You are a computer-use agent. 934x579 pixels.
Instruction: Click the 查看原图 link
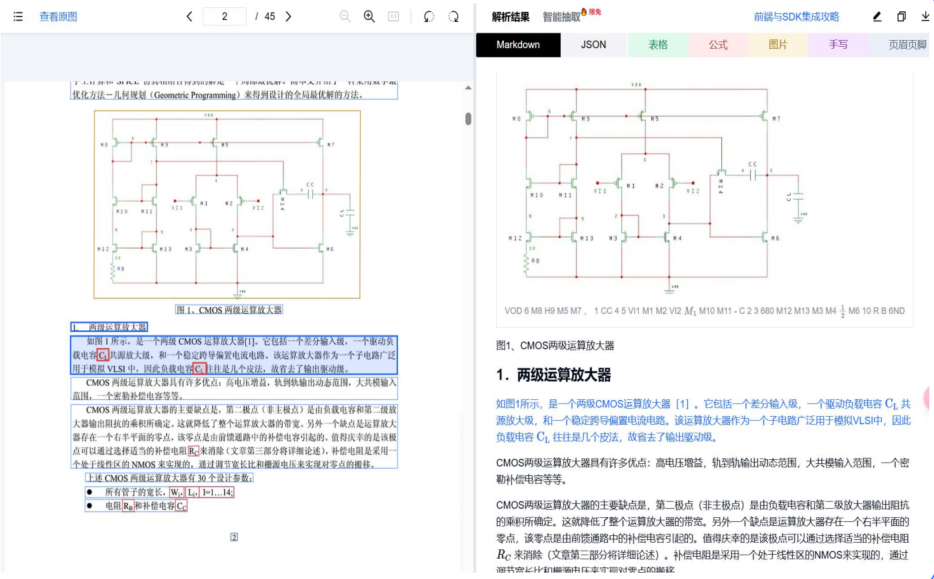(x=58, y=17)
